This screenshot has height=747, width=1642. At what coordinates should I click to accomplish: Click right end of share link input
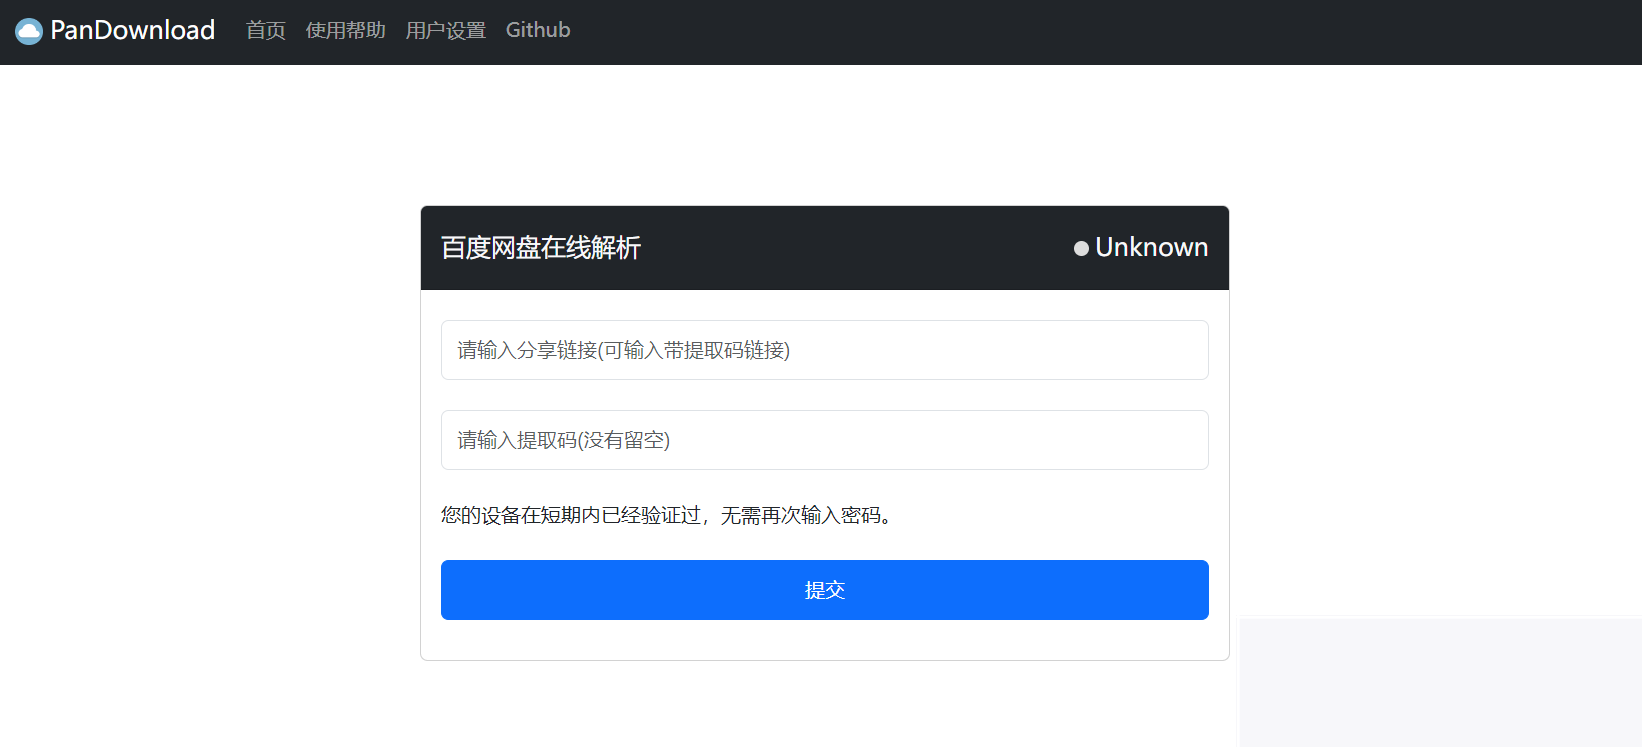[1180, 350]
